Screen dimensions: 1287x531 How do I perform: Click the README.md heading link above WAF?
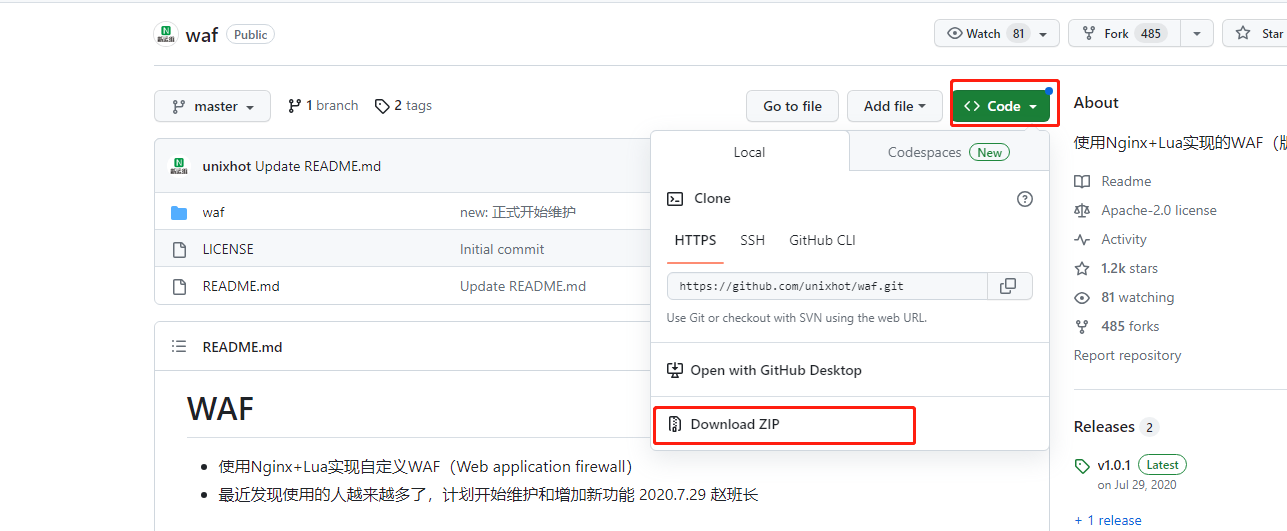tap(242, 347)
